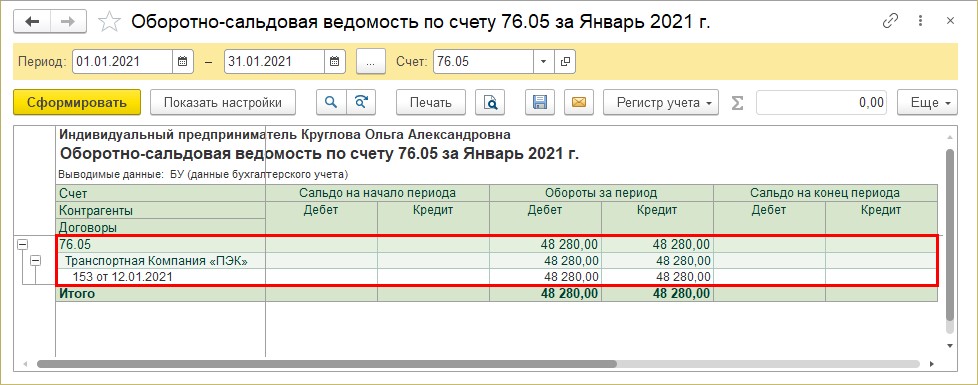
Task: Go forward with the right arrow button
Action: pyautogui.click(x=67, y=21)
